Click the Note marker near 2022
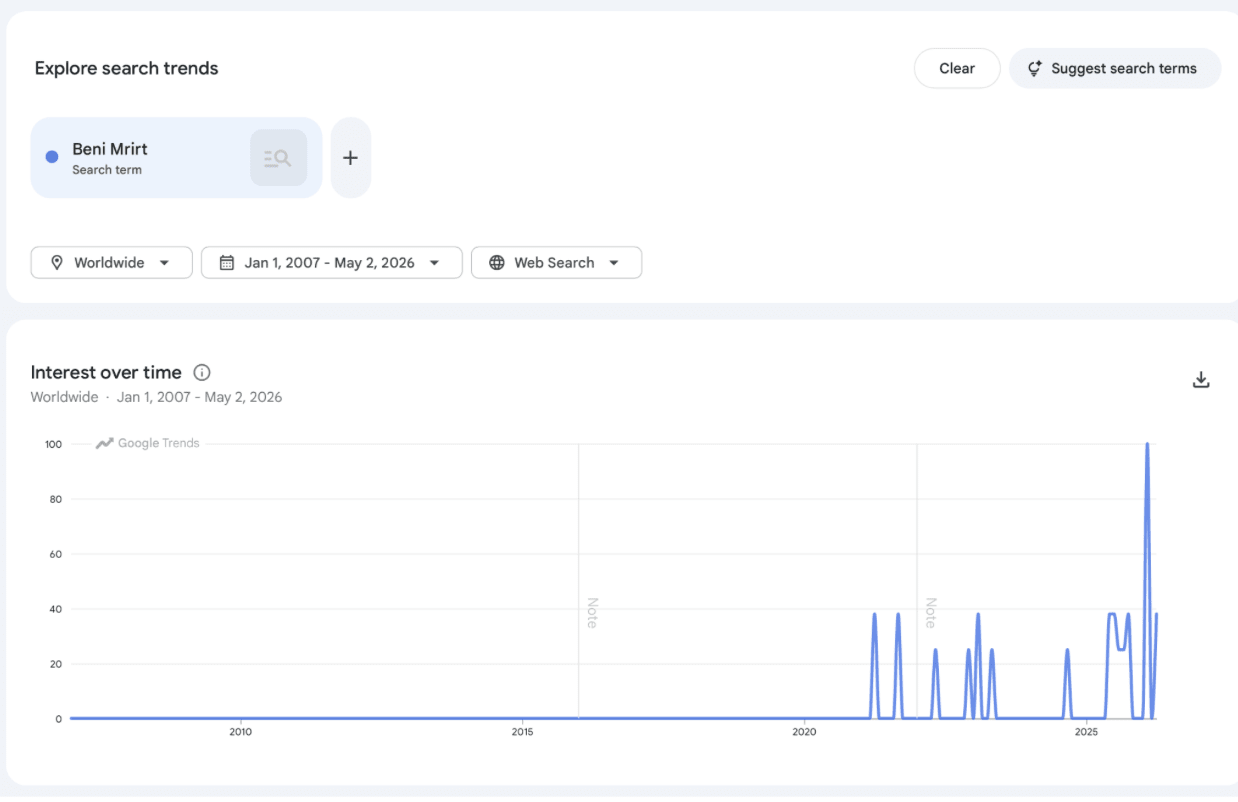1238x802 pixels. click(x=930, y=613)
